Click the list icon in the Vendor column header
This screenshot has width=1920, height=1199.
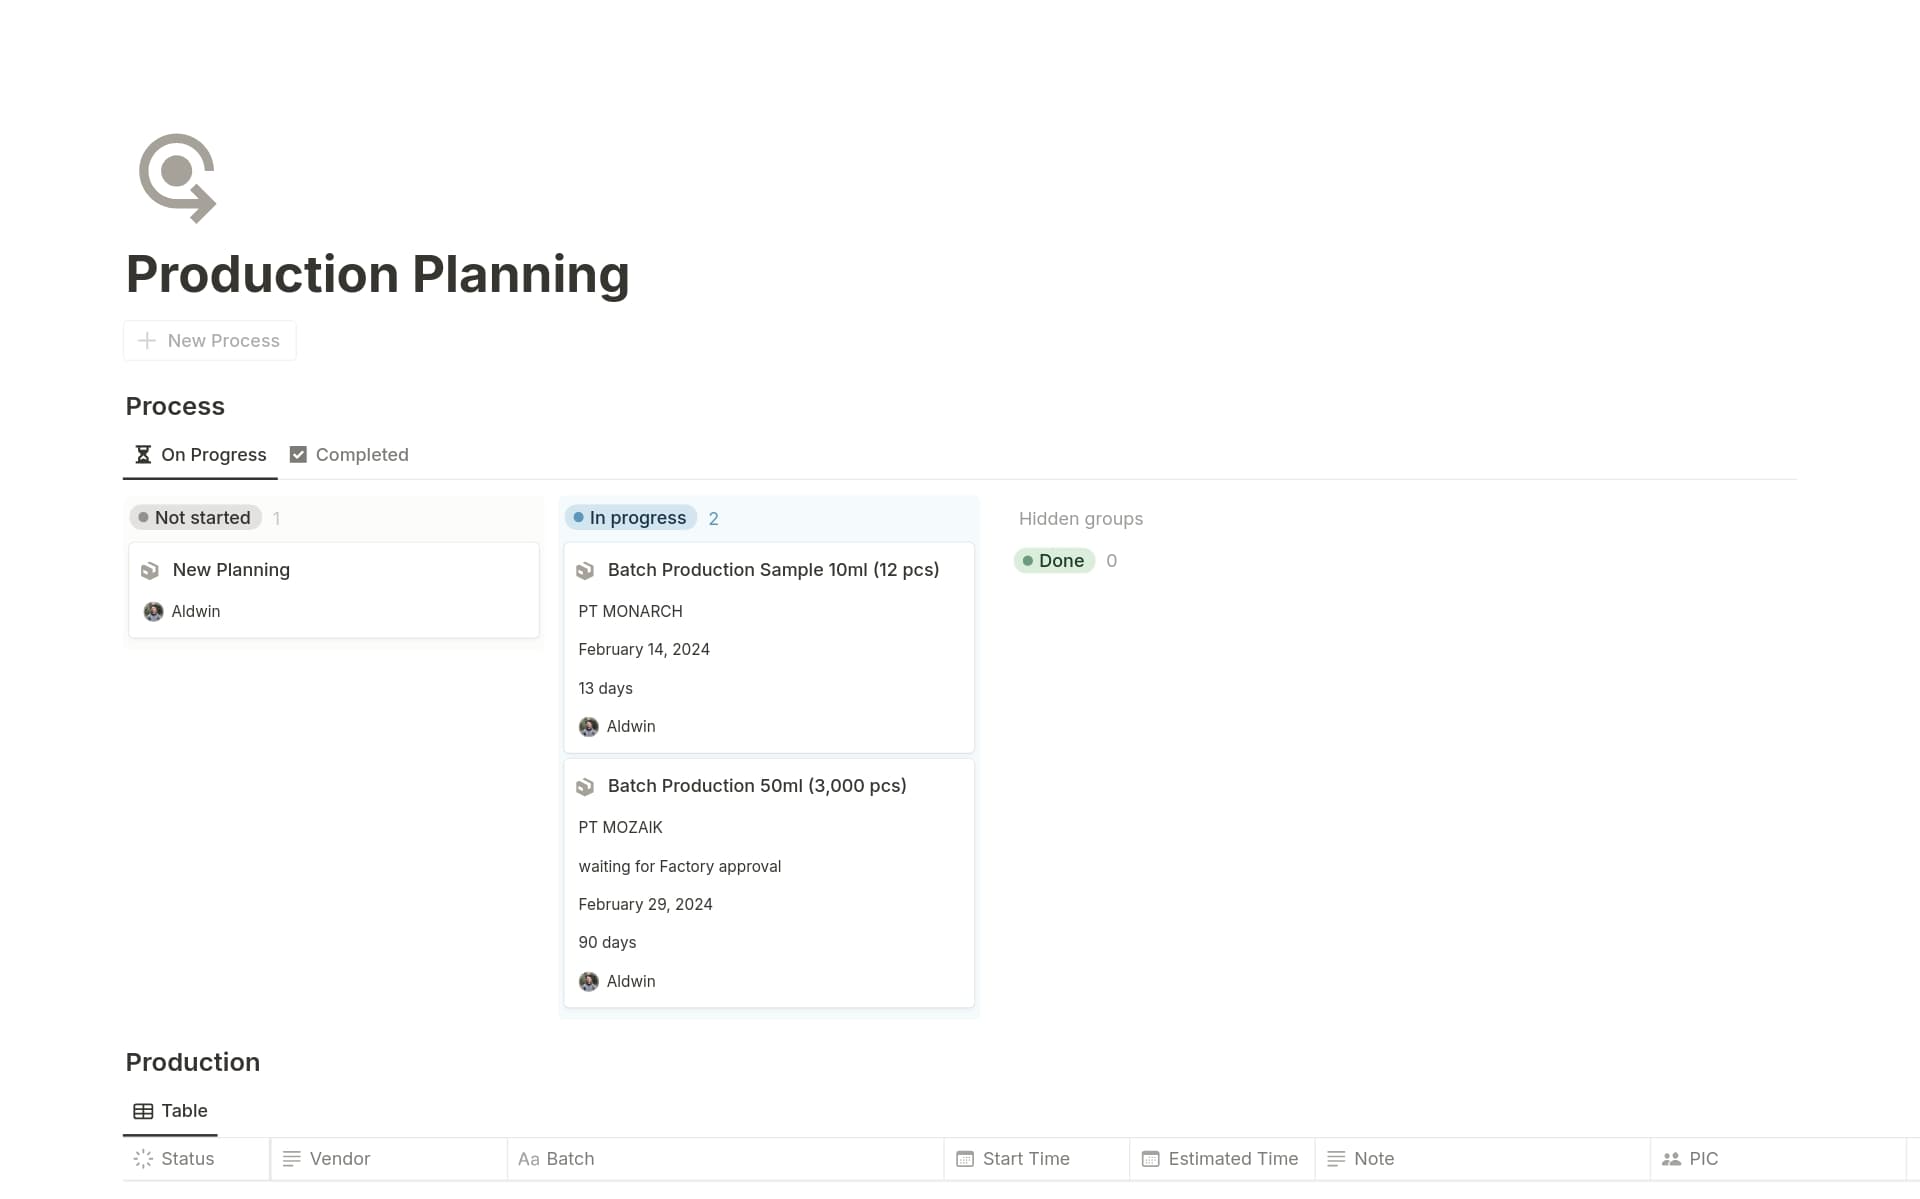(290, 1158)
